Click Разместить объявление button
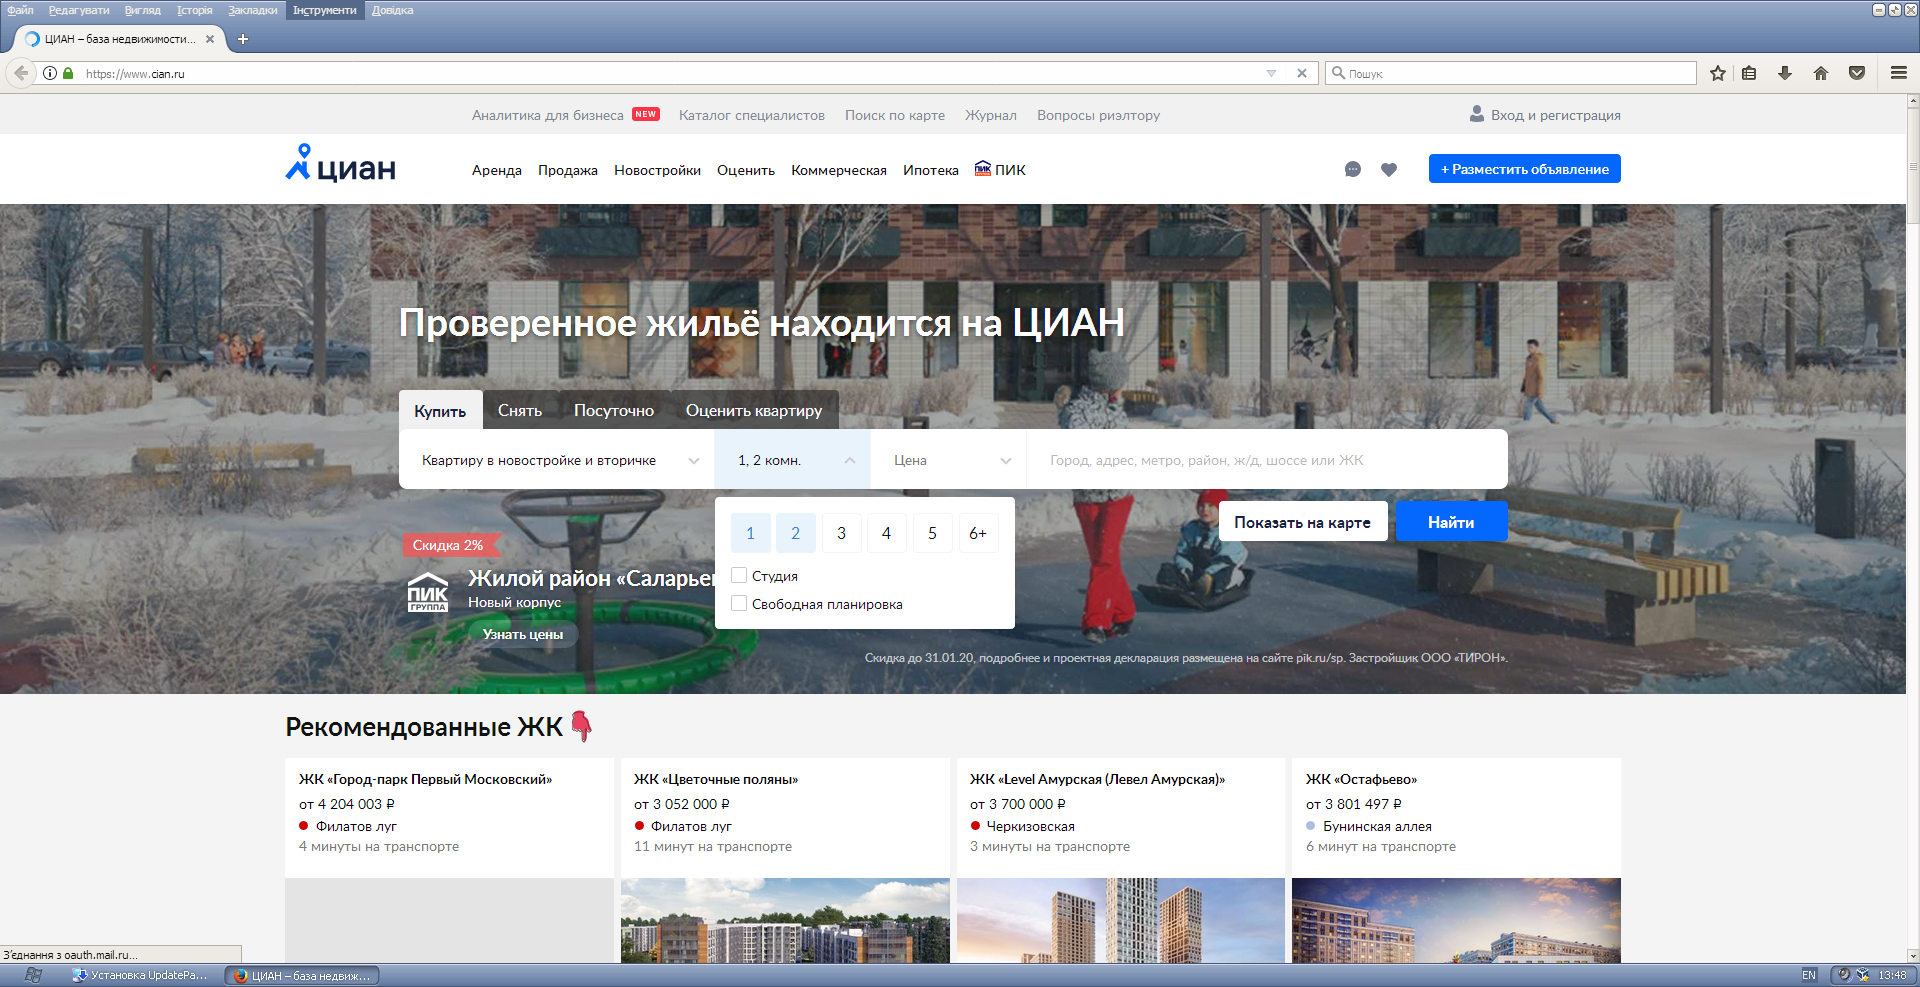This screenshot has width=1920, height=987. pos(1524,169)
